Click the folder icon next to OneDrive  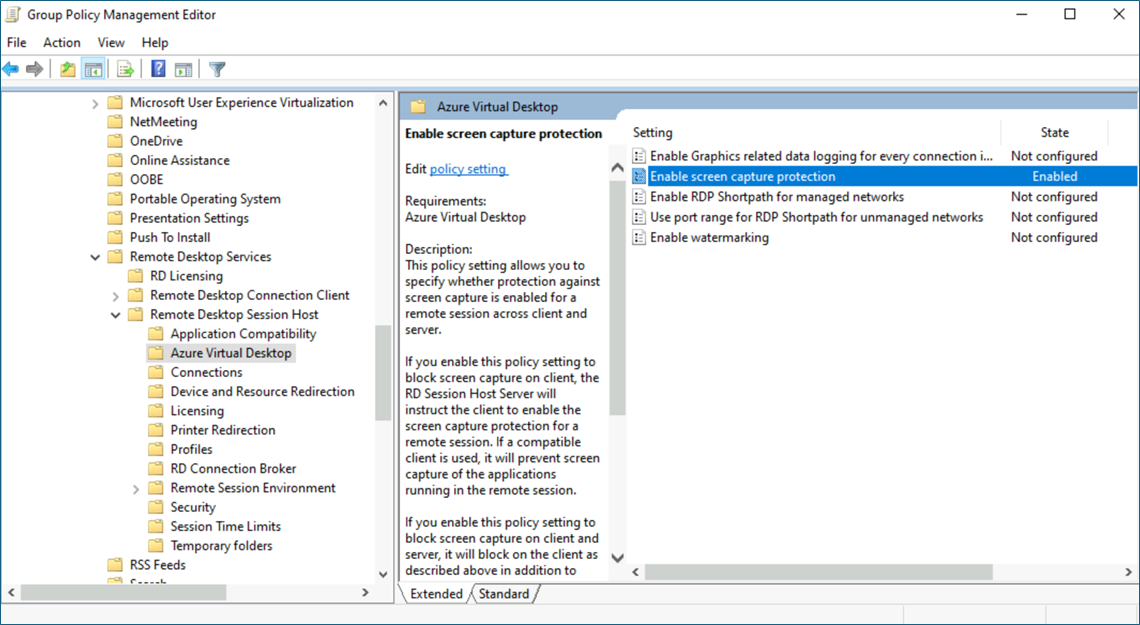(x=115, y=141)
